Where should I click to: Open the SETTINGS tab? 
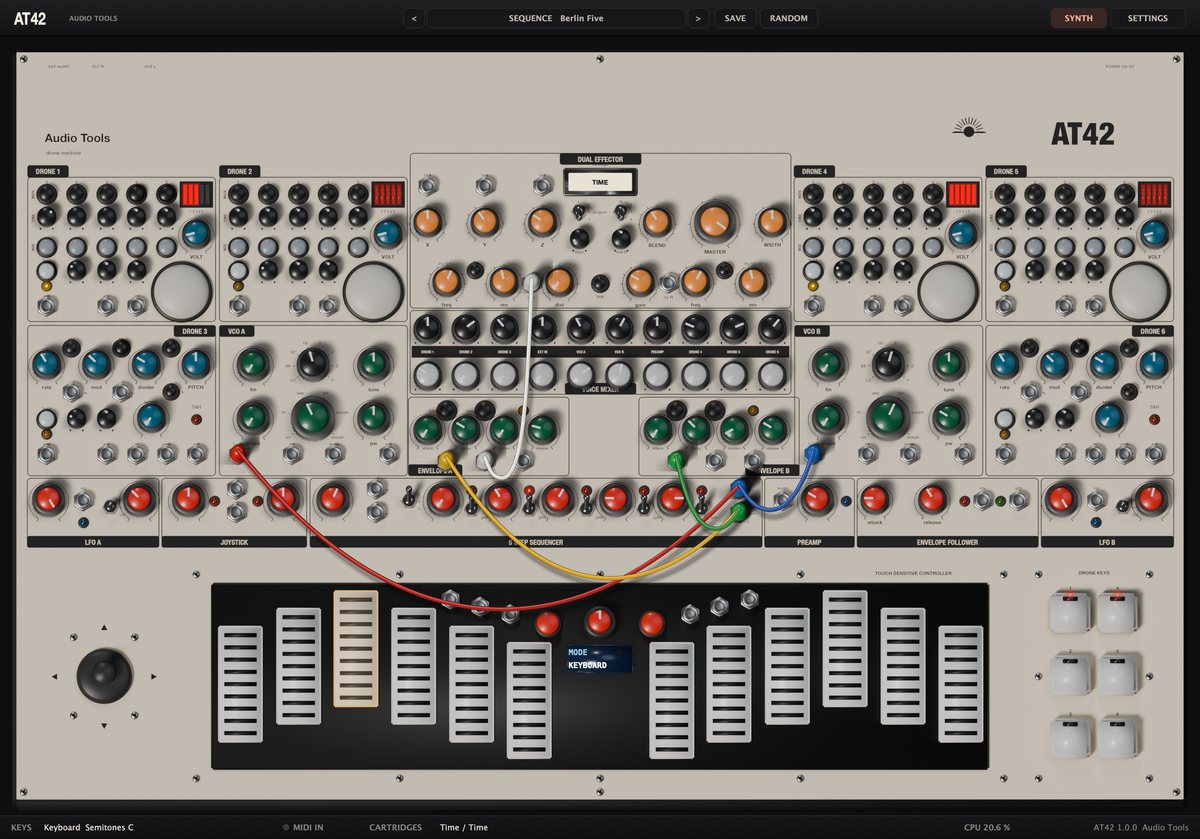click(x=1147, y=18)
